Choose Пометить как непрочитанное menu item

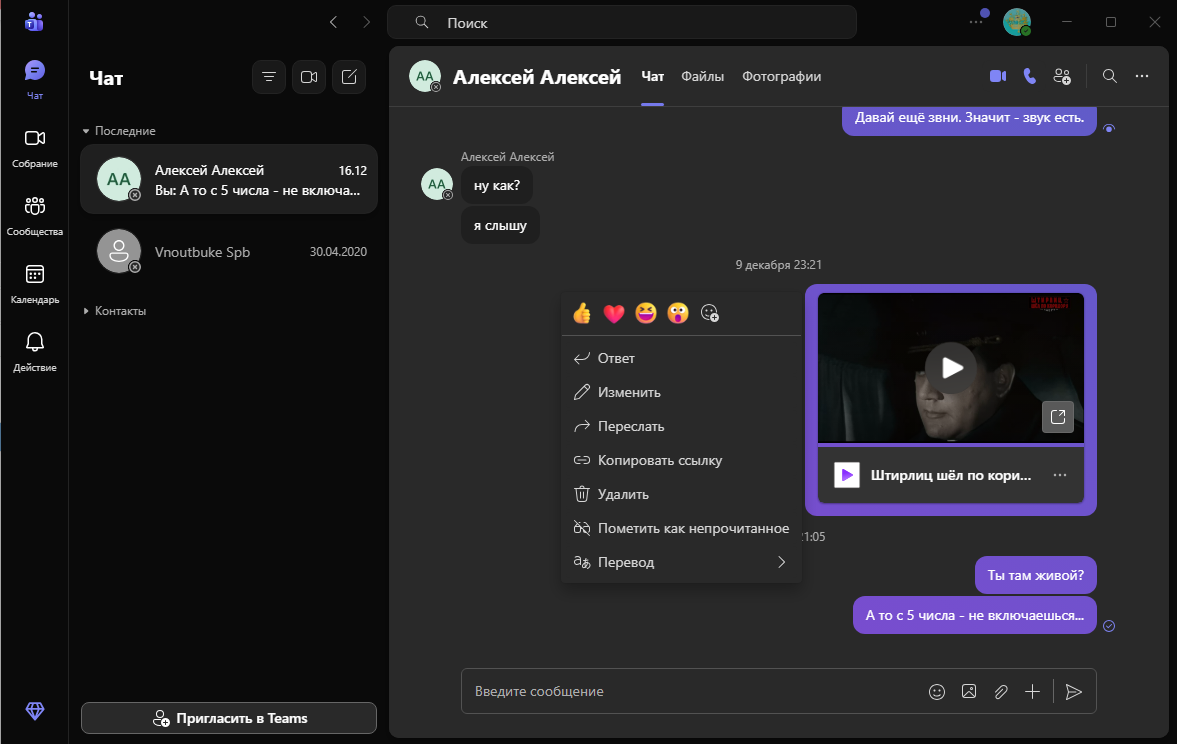click(x=692, y=528)
